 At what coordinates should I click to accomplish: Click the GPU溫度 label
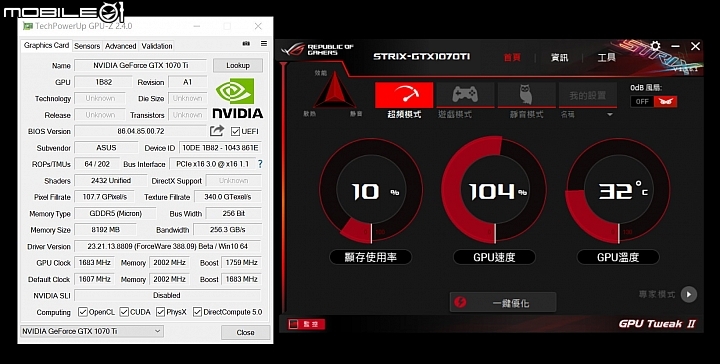coord(618,257)
